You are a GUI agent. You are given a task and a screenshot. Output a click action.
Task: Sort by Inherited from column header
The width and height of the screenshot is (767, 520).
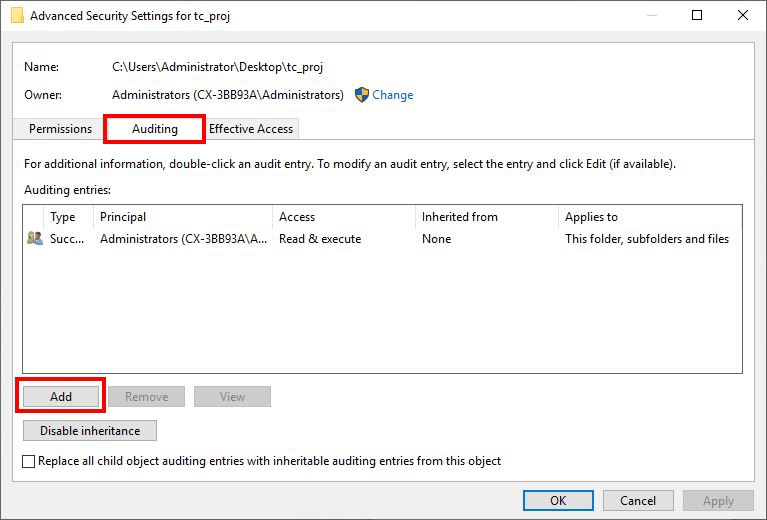coord(487,217)
